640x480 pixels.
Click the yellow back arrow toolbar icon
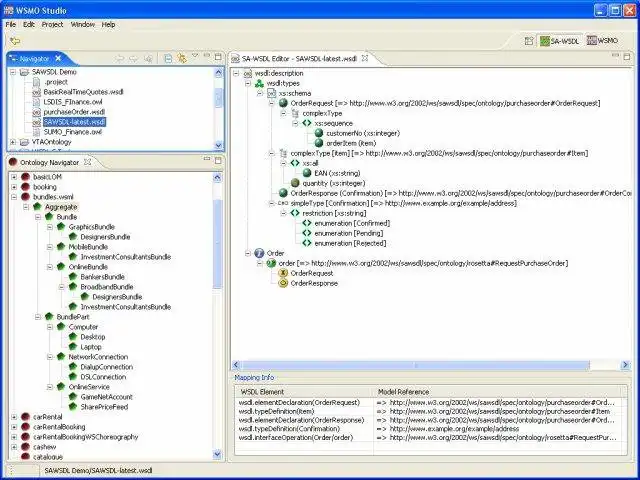(15, 41)
